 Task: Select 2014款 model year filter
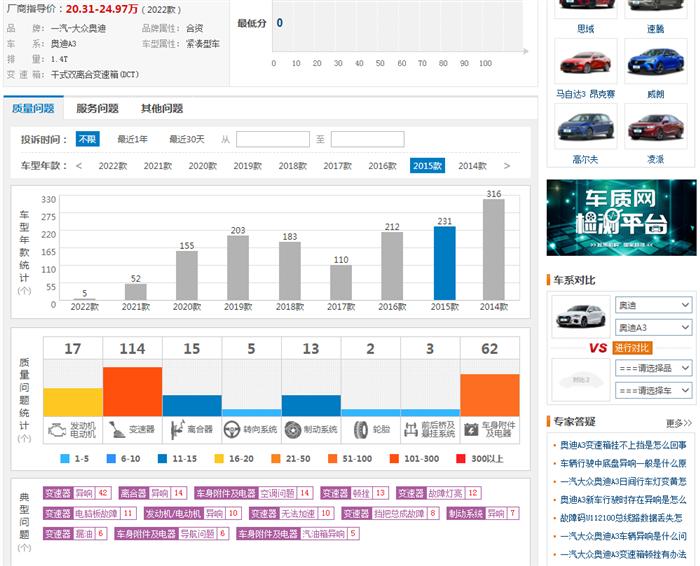[x=472, y=166]
